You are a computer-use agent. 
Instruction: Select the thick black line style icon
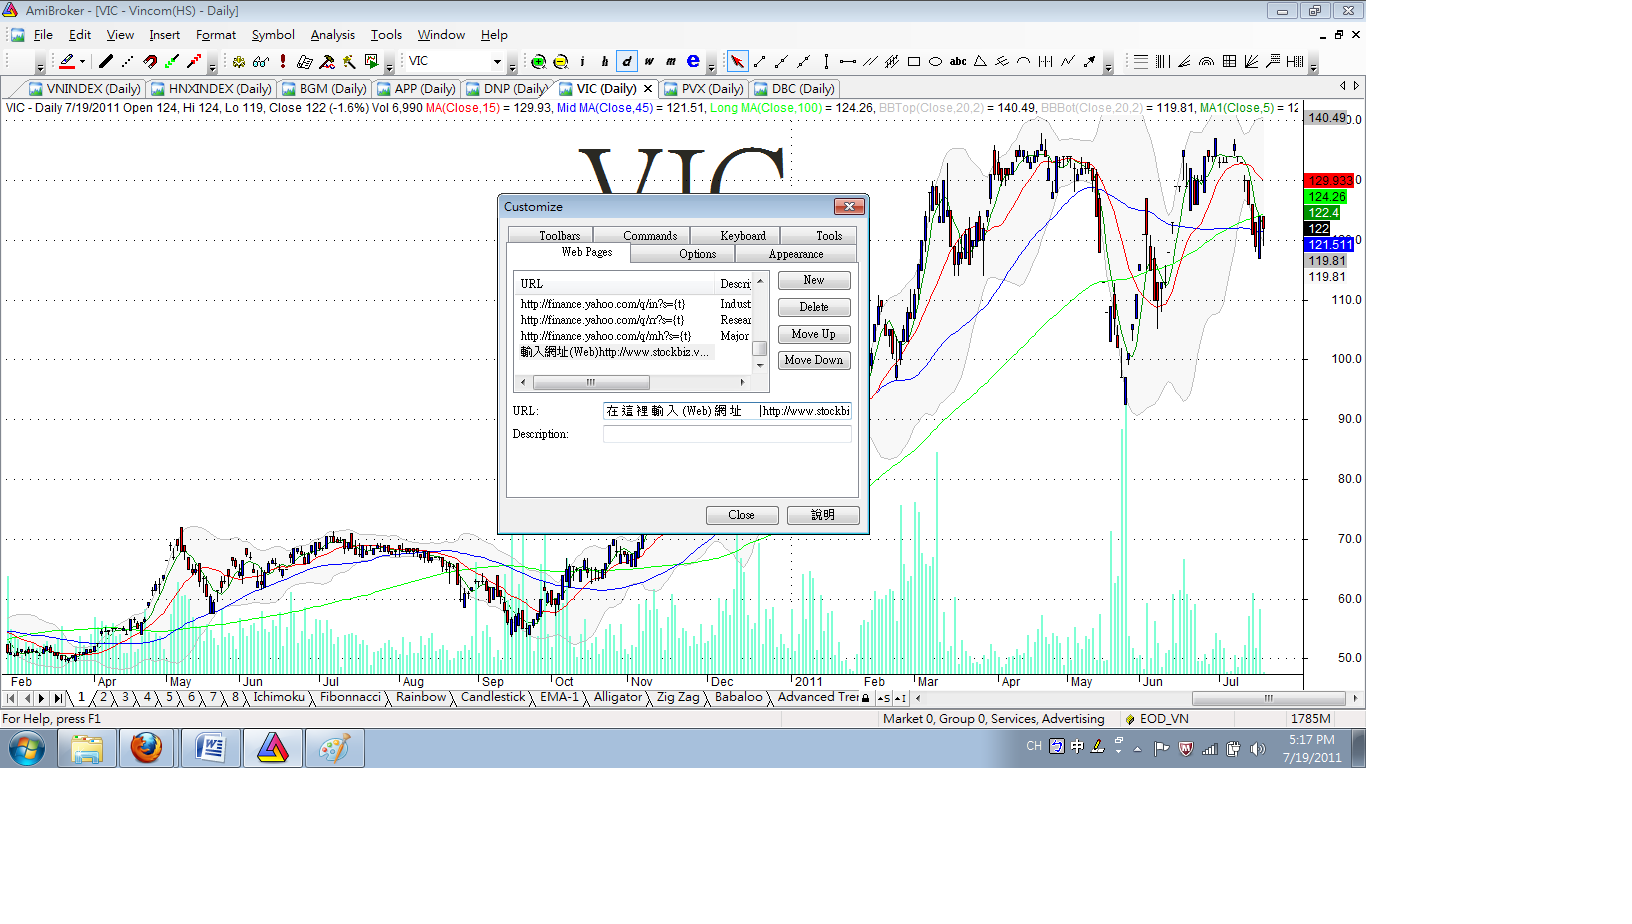click(x=106, y=62)
